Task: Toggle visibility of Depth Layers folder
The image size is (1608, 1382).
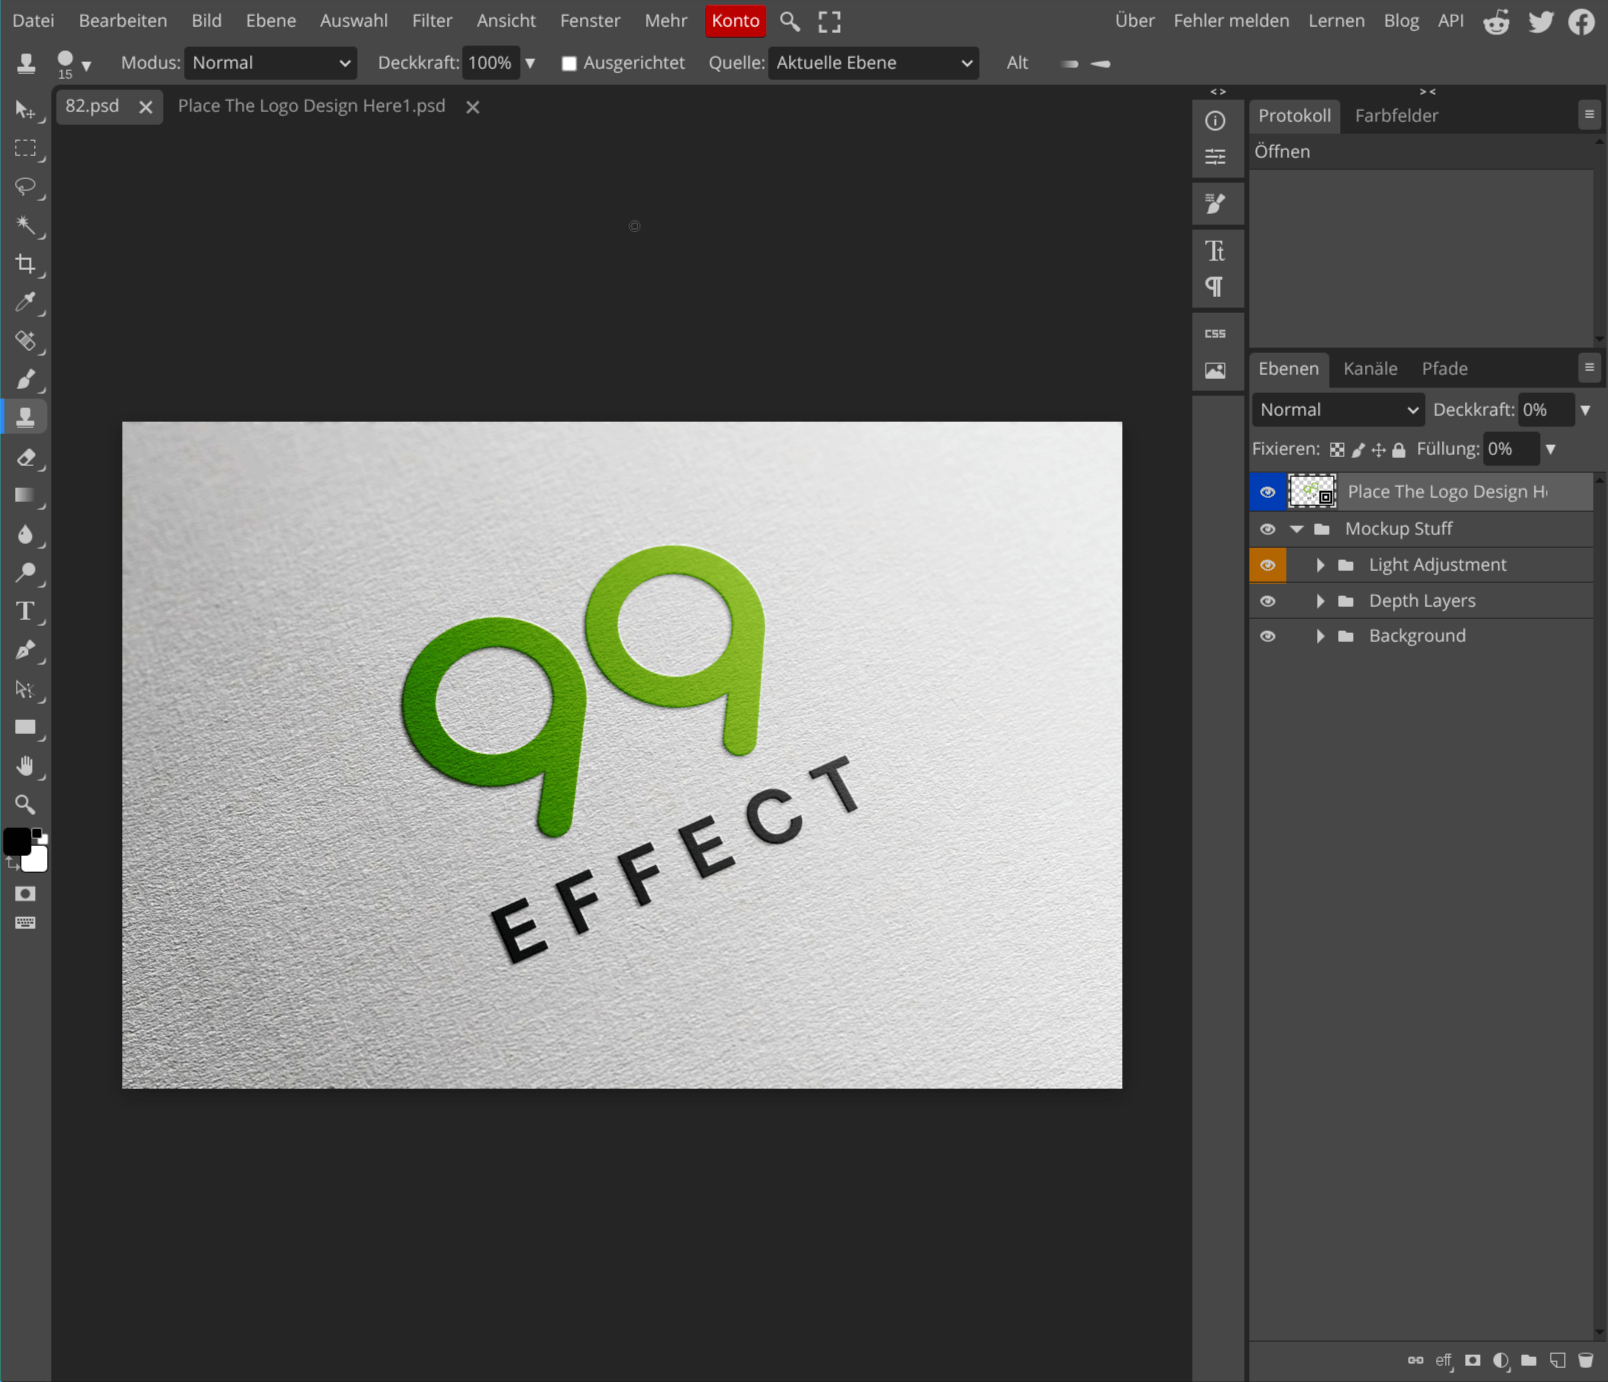Action: pyautogui.click(x=1267, y=601)
